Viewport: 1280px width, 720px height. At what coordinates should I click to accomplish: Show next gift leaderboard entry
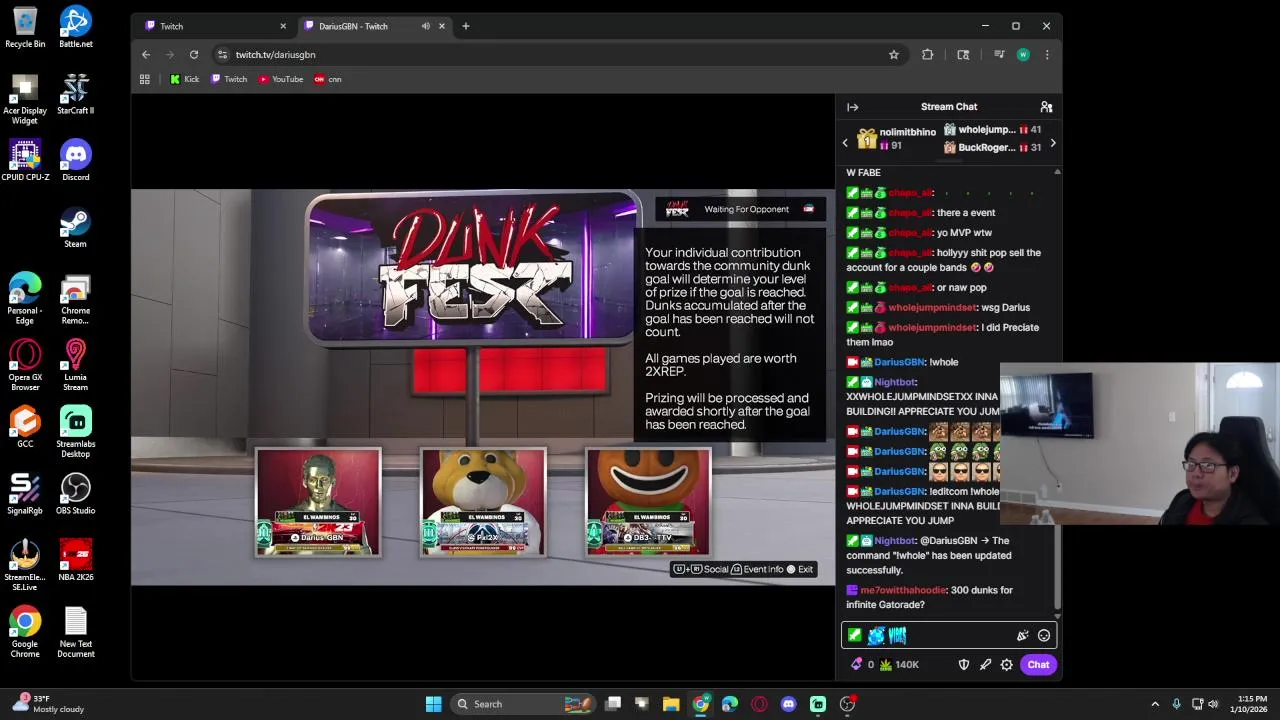click(x=1052, y=143)
